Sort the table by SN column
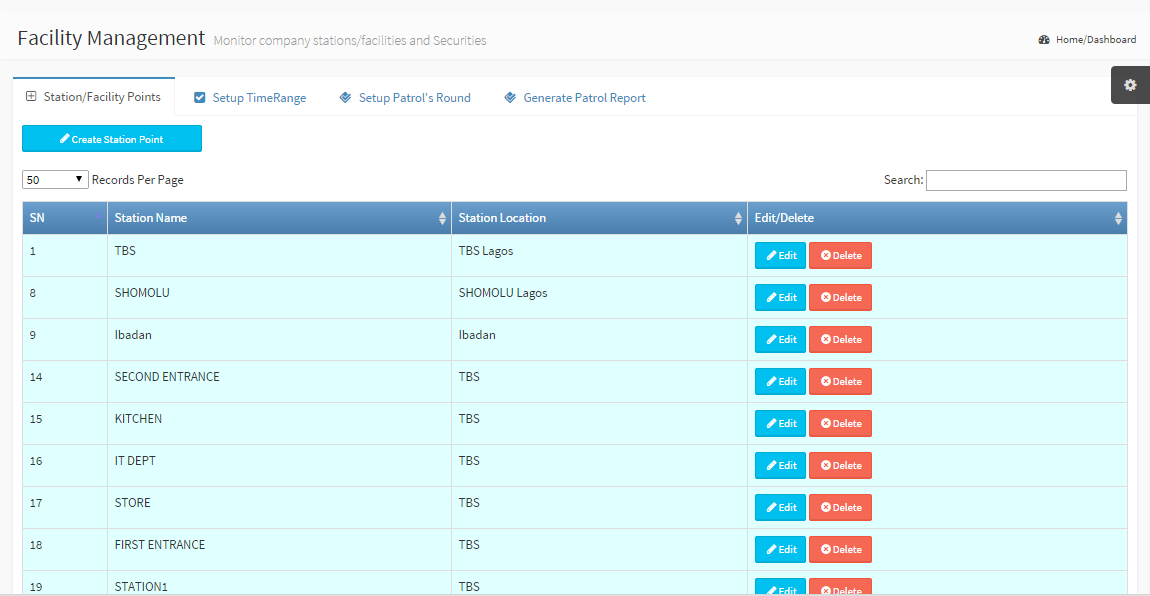This screenshot has height=596, width=1150. pyautogui.click(x=65, y=218)
